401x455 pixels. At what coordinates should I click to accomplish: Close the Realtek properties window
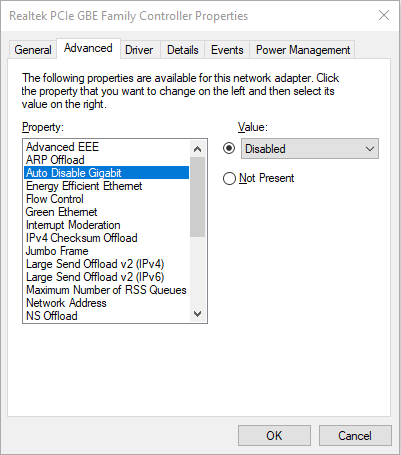click(384, 15)
